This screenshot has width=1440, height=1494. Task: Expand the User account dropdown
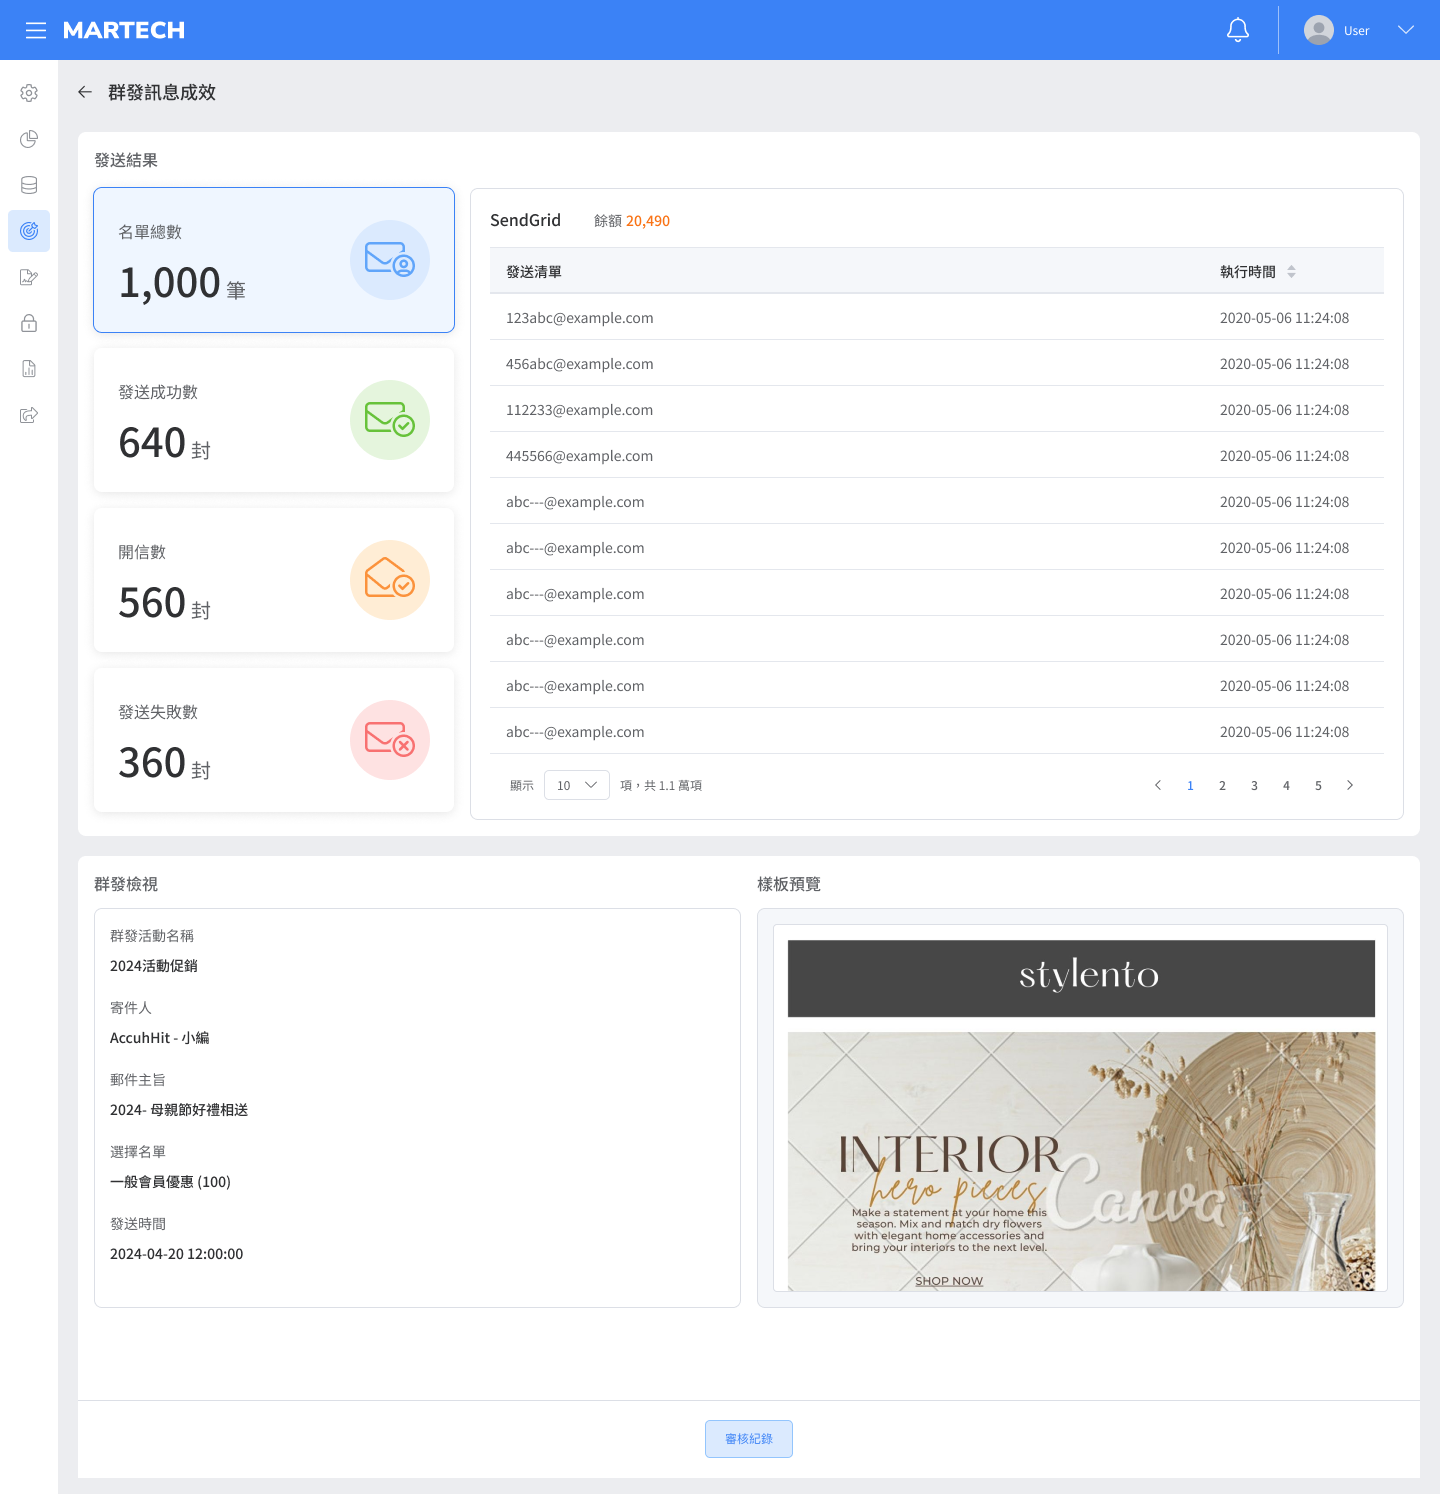[x=1405, y=30]
